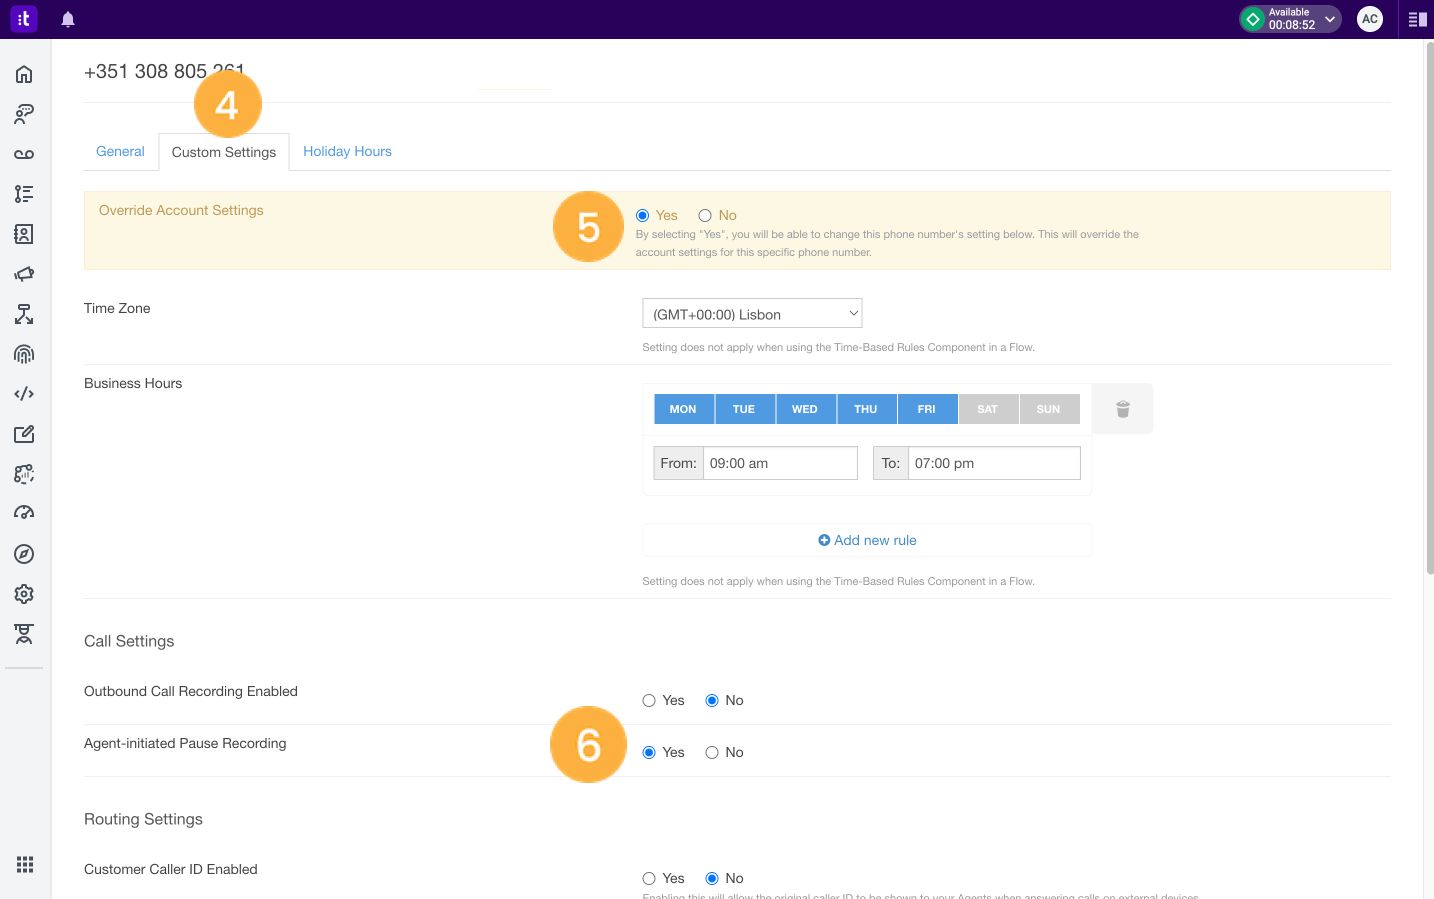Open the Home dashboard from the sidebar
This screenshot has width=1434, height=899.
point(24,74)
